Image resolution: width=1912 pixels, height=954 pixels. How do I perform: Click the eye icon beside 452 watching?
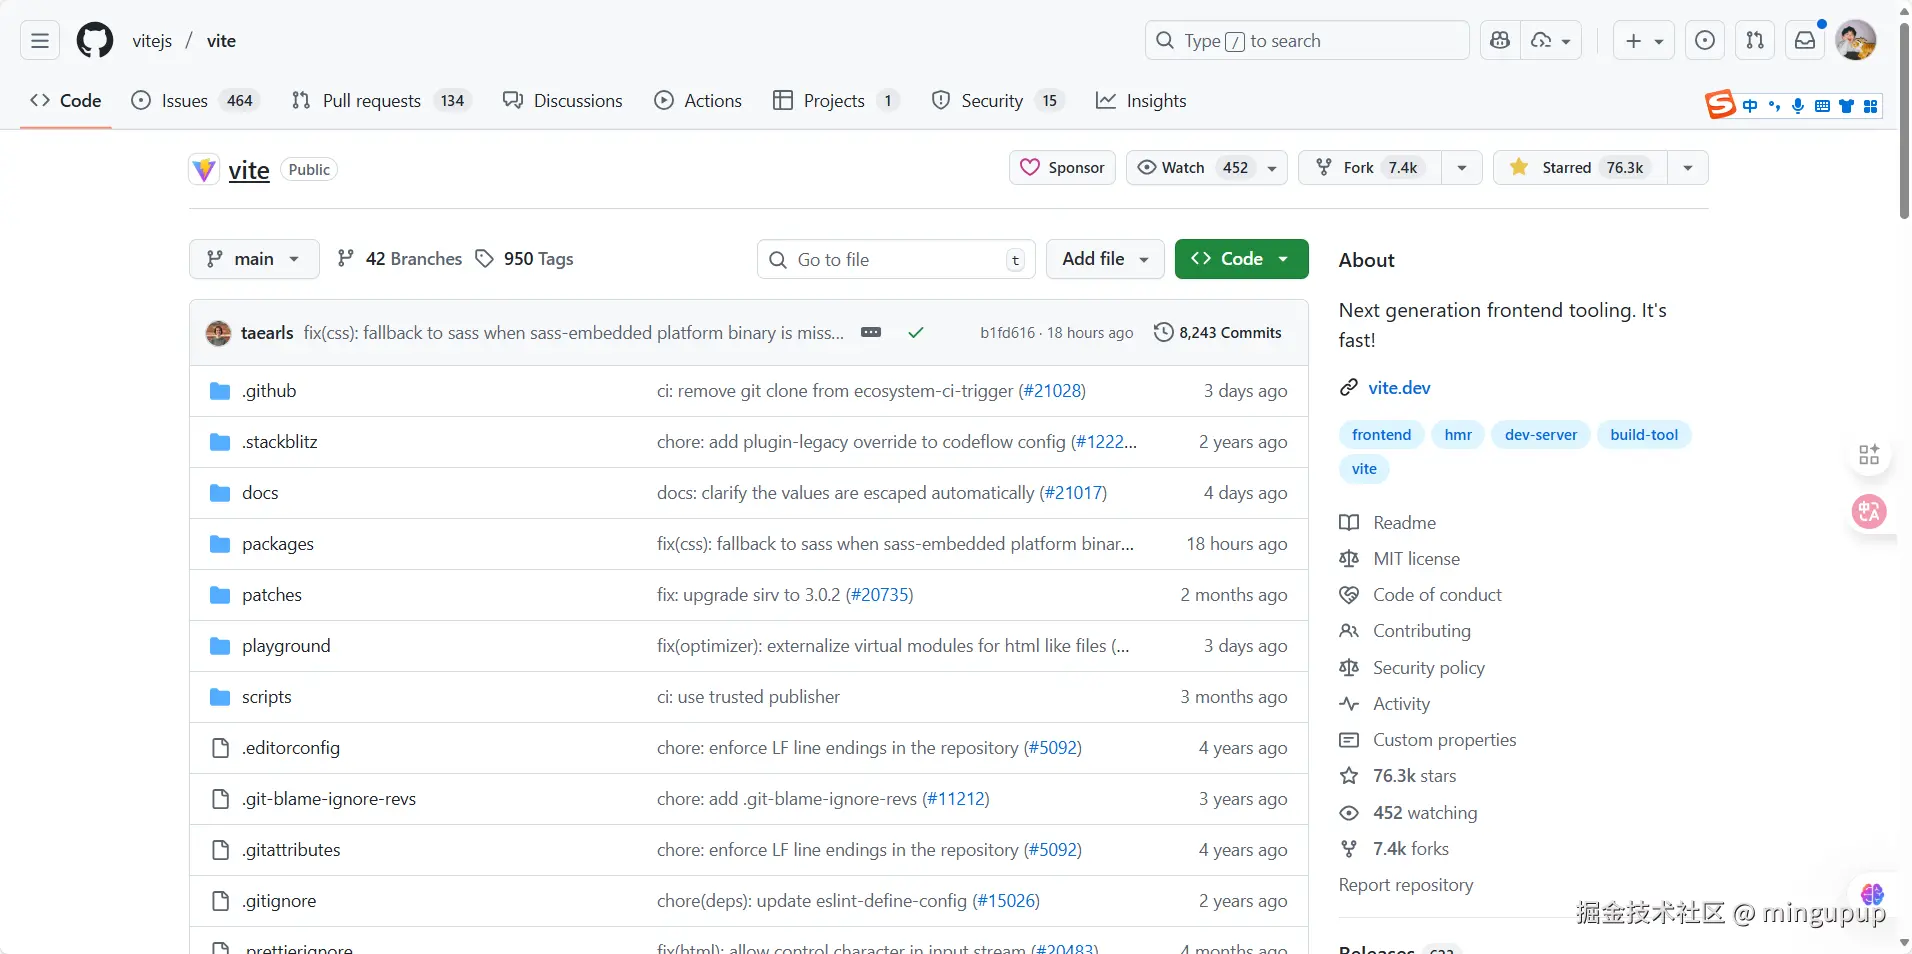[1349, 813]
